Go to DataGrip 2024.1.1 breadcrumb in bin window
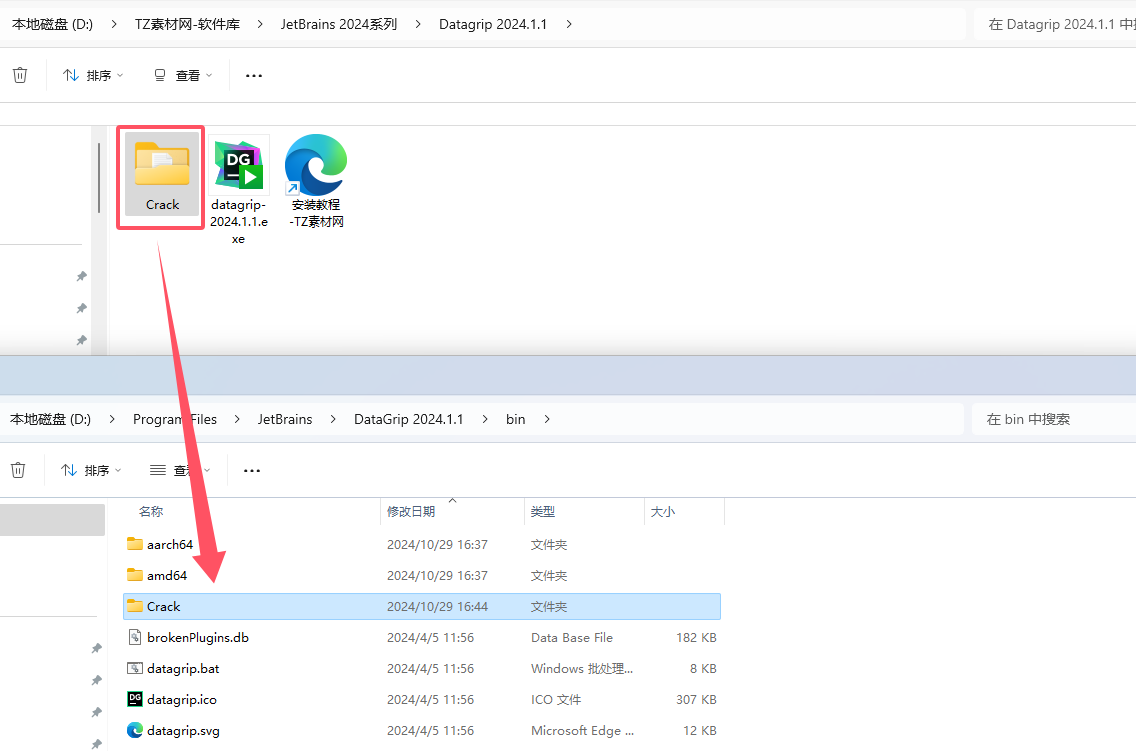Viewport: 1136px width, 751px height. (409, 419)
